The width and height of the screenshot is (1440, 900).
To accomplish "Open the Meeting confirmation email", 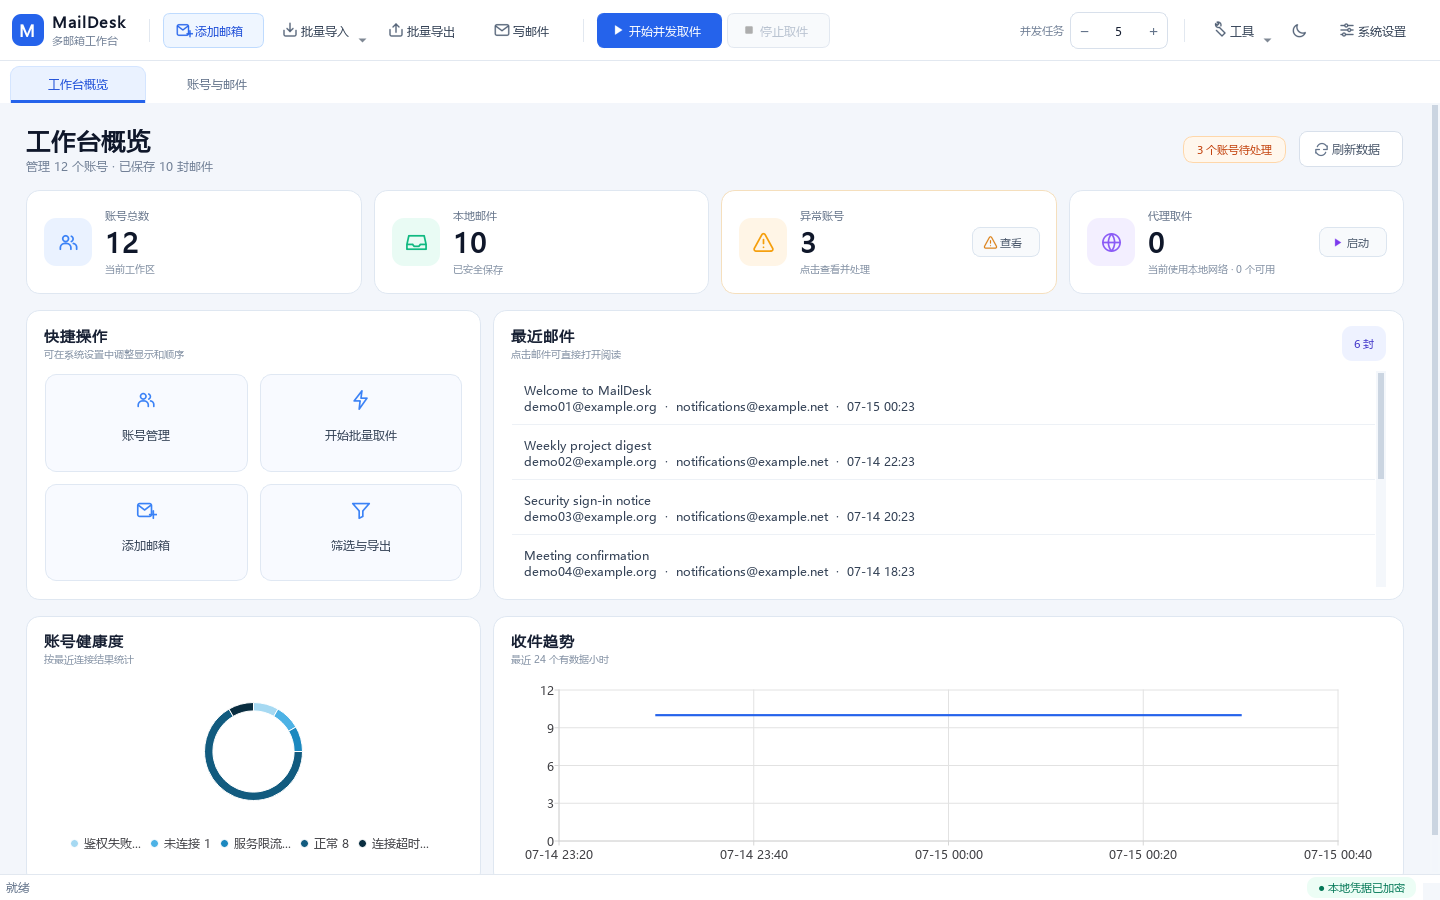I will [x=943, y=563].
